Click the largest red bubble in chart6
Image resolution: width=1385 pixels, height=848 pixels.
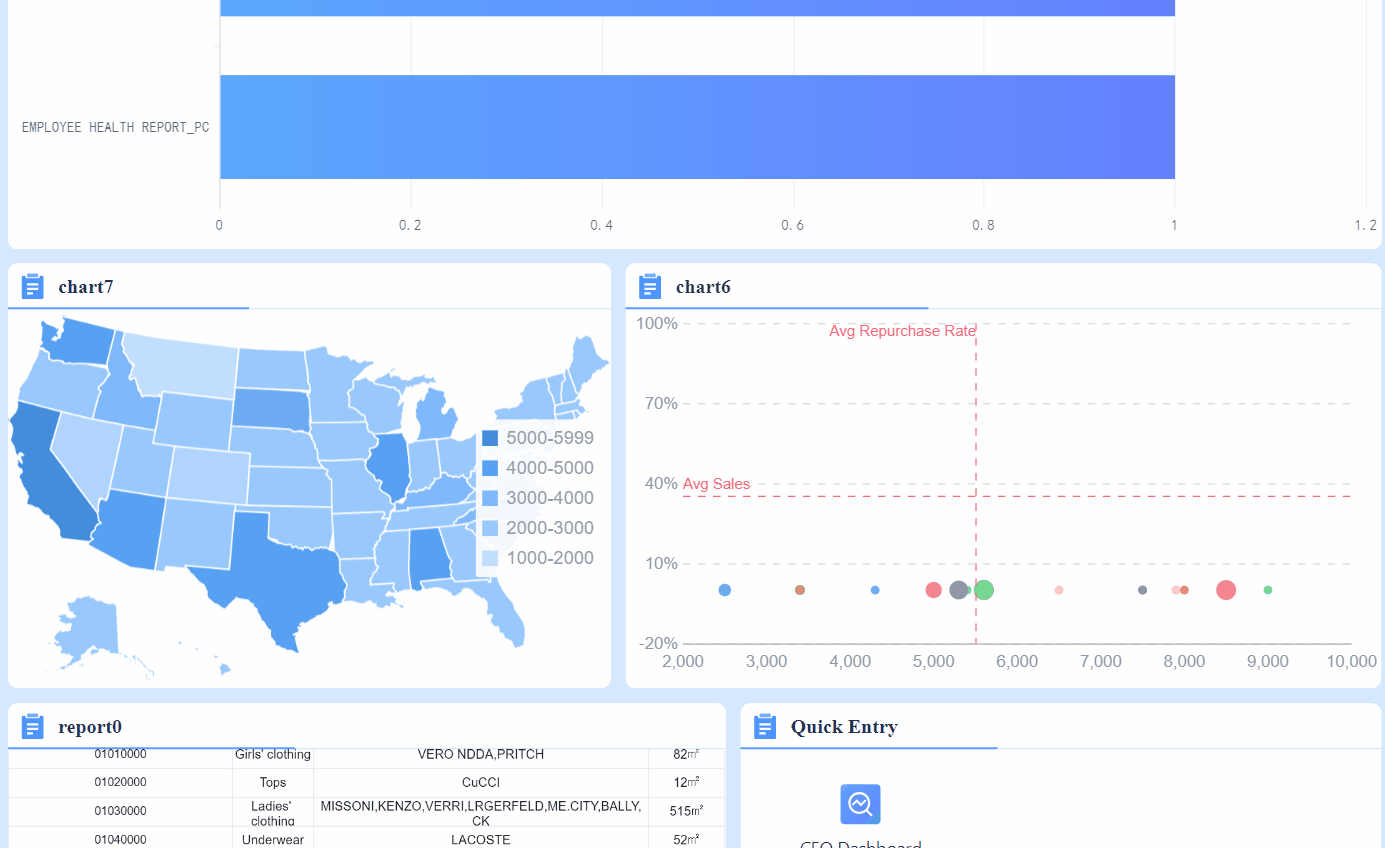pos(1226,590)
